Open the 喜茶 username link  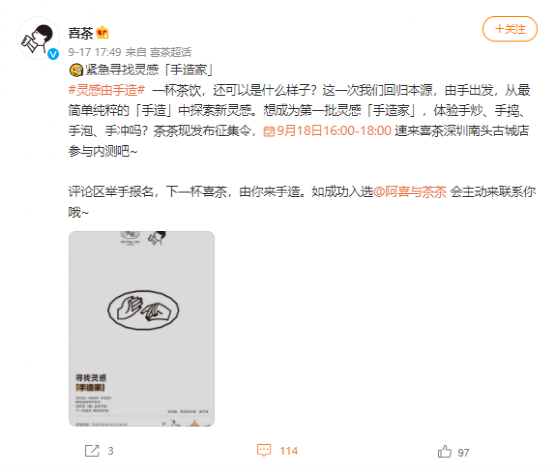click(81, 33)
